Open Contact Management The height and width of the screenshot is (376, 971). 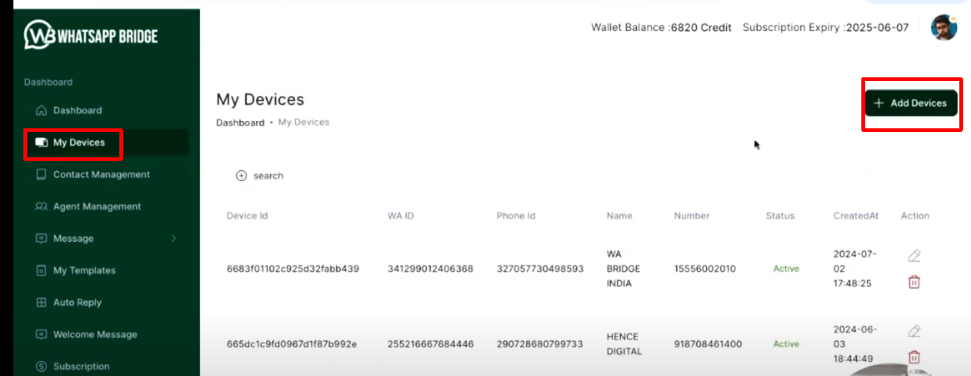coord(101,175)
